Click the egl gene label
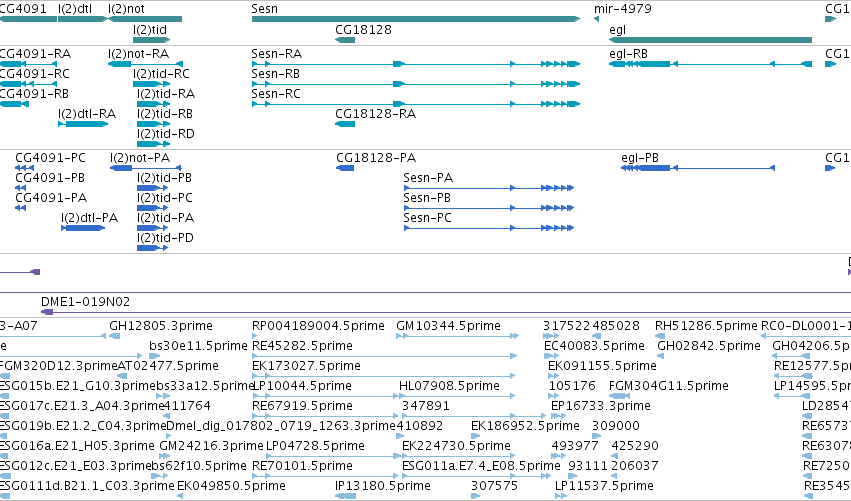 (618, 30)
